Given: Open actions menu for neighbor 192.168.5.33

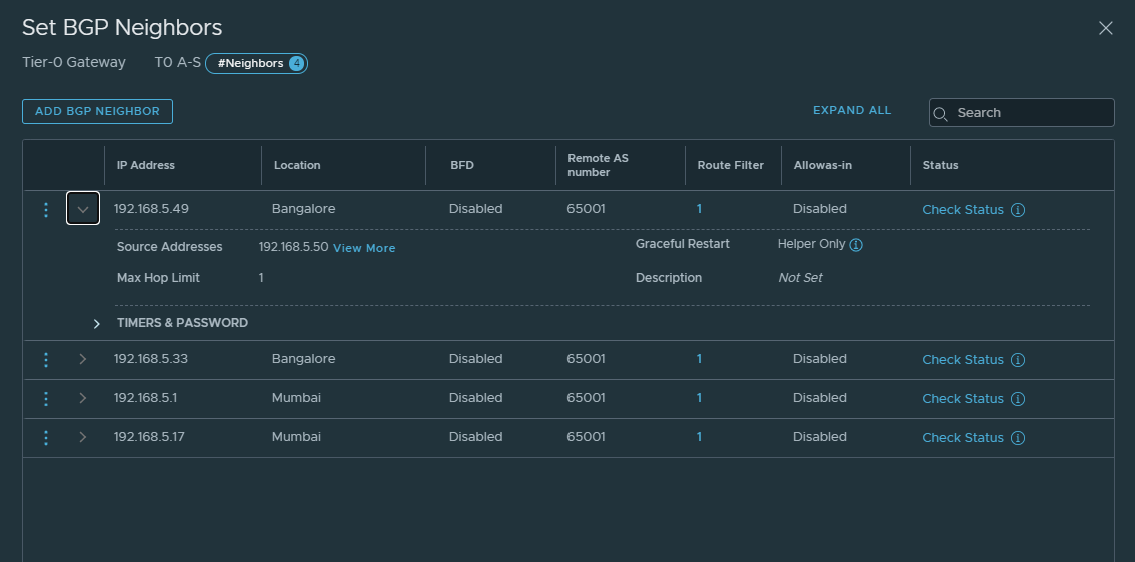Looking at the screenshot, I should 46,360.
